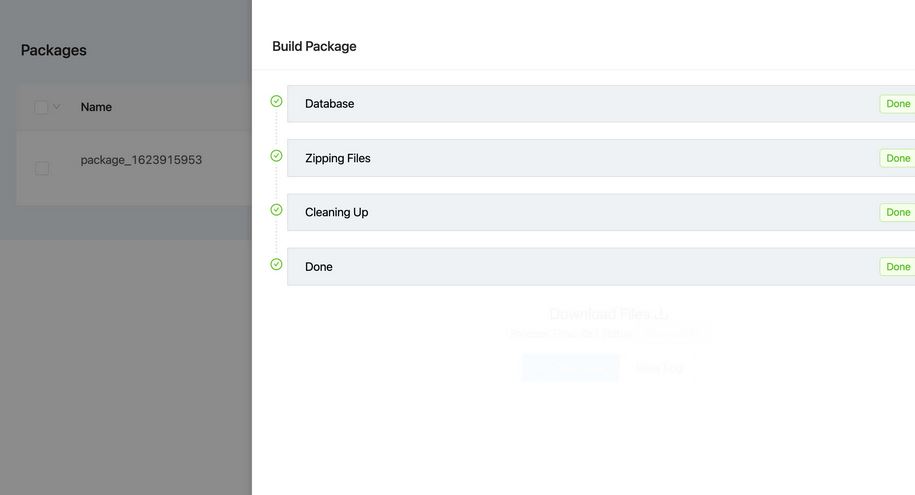Click the dimmed overlay to dismiss the Build Package drawer
The width and height of the screenshot is (915, 495).
tap(125, 362)
